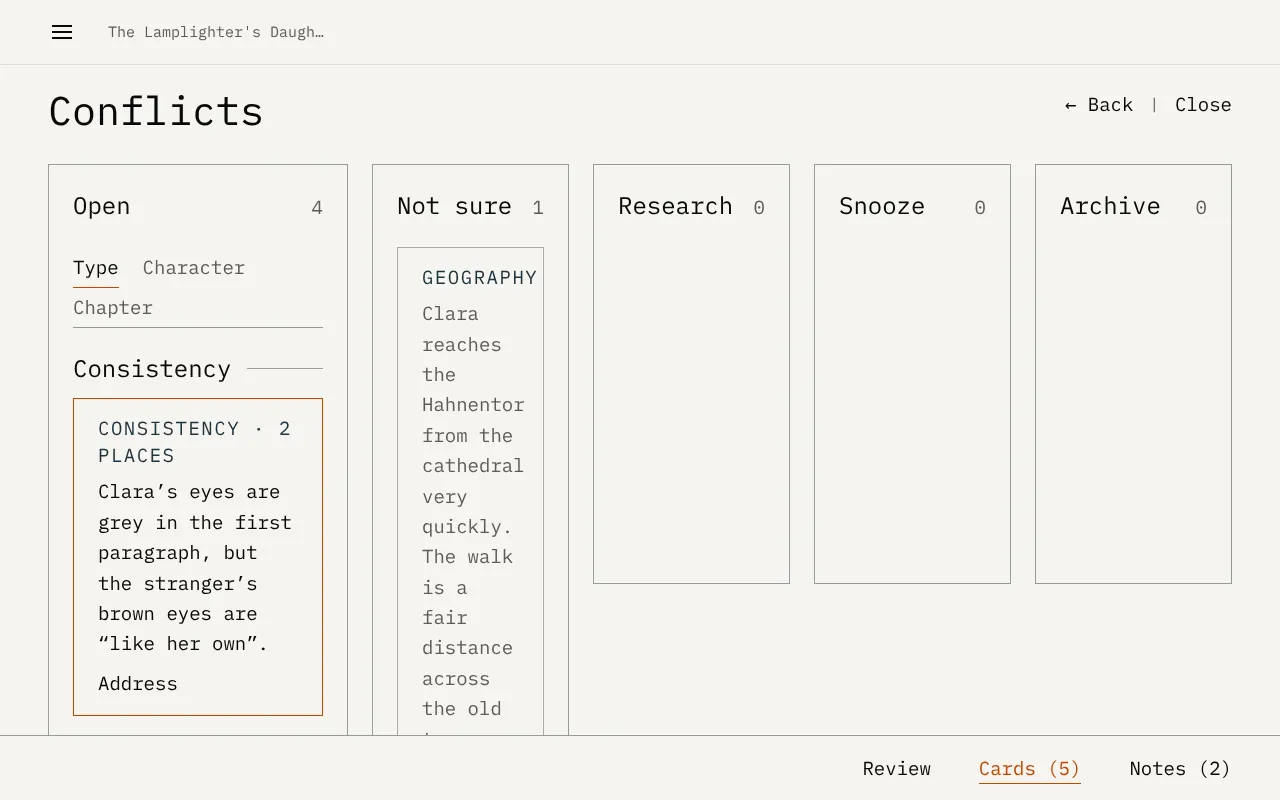Select the empty Research column
This screenshot has width=1280, height=800.
691,374
